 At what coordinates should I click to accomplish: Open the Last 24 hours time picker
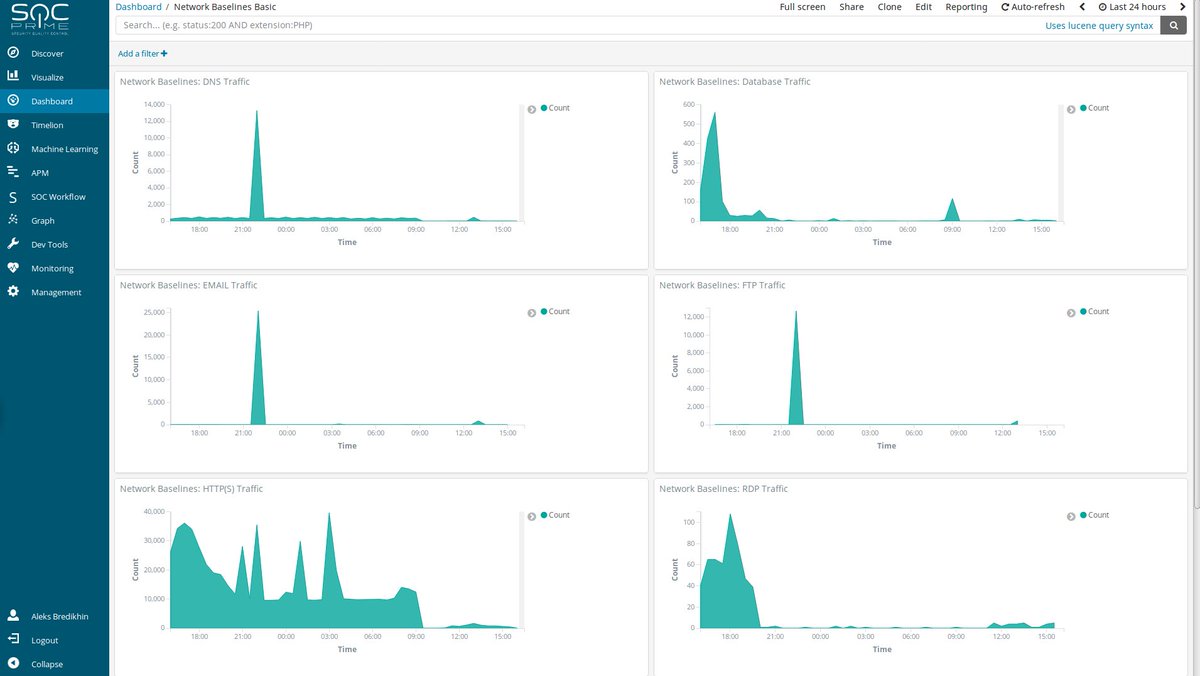tap(1132, 7)
